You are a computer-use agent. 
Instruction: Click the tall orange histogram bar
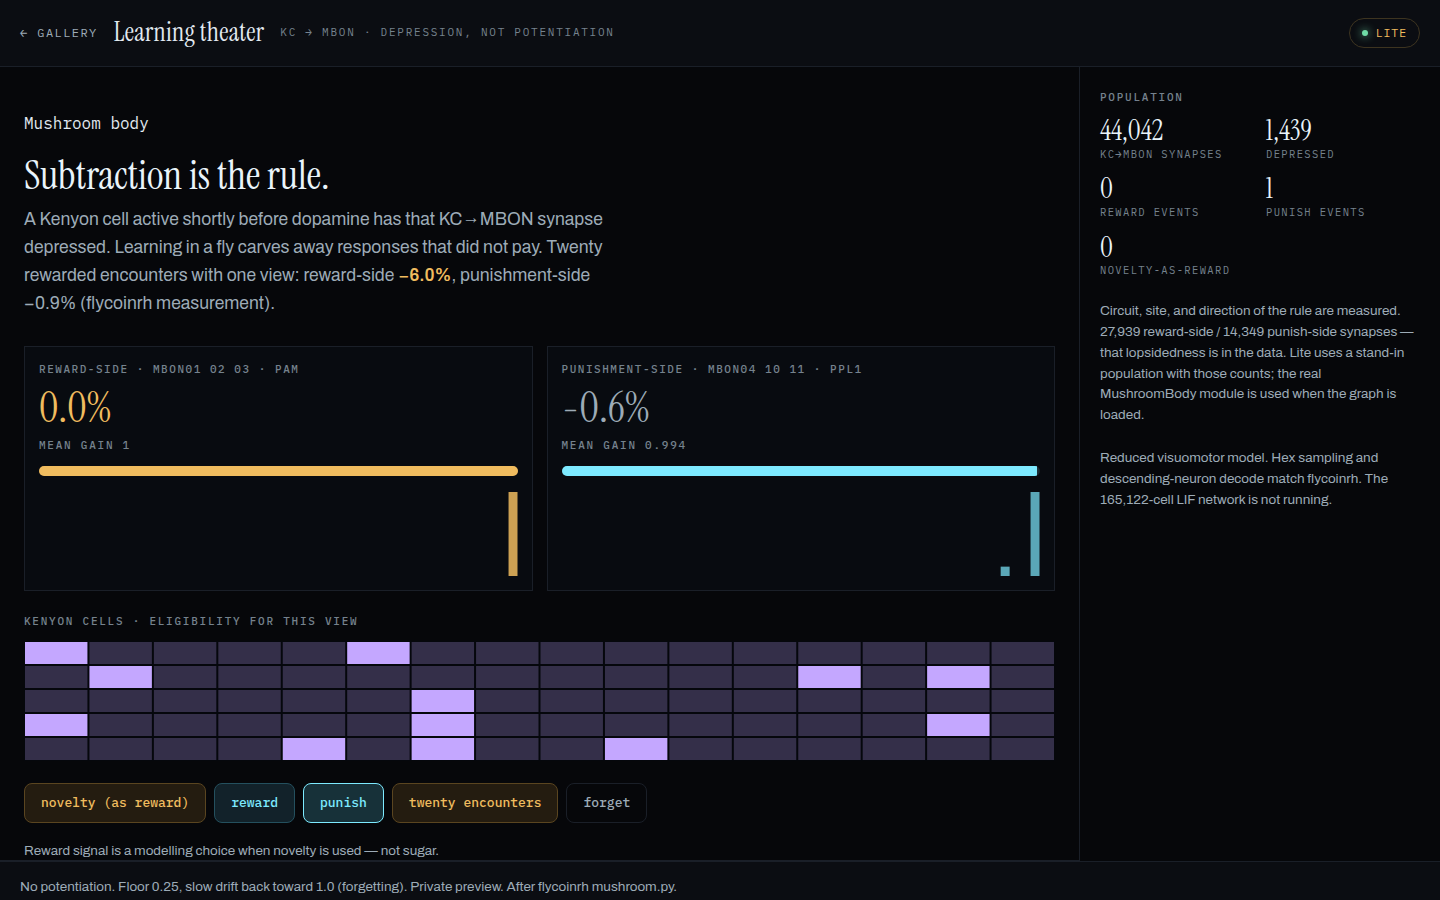click(513, 534)
